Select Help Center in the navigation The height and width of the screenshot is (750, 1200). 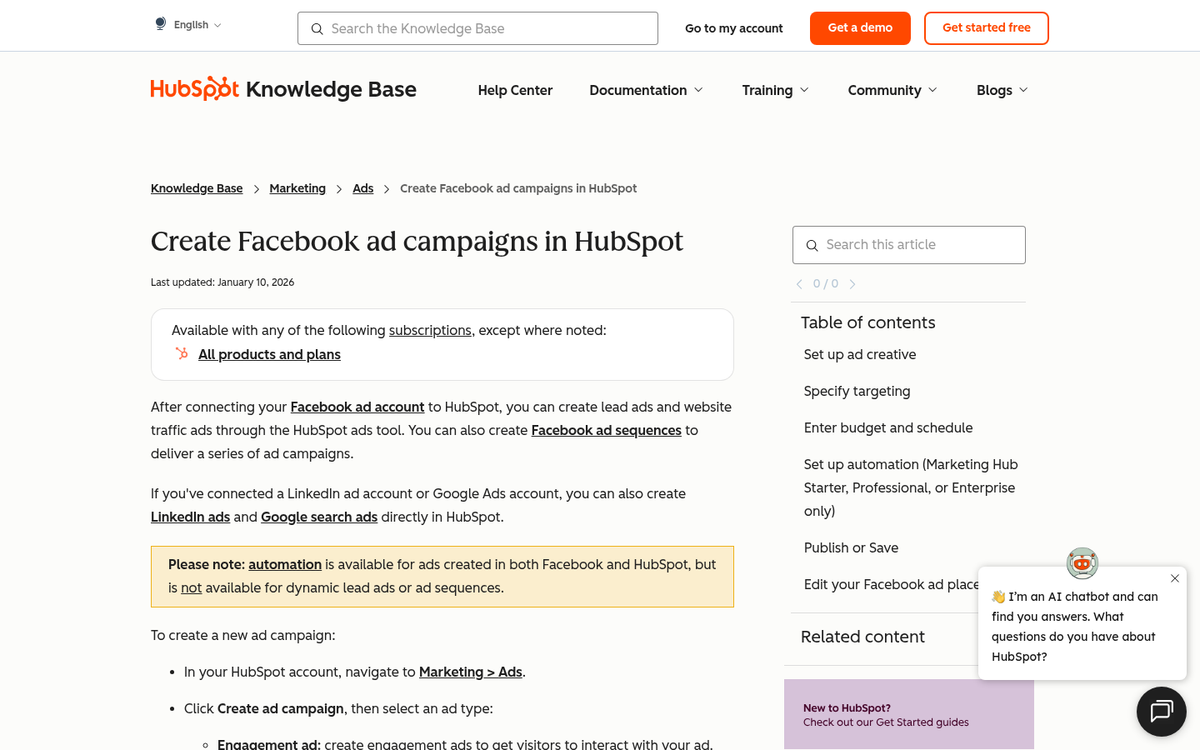[515, 90]
